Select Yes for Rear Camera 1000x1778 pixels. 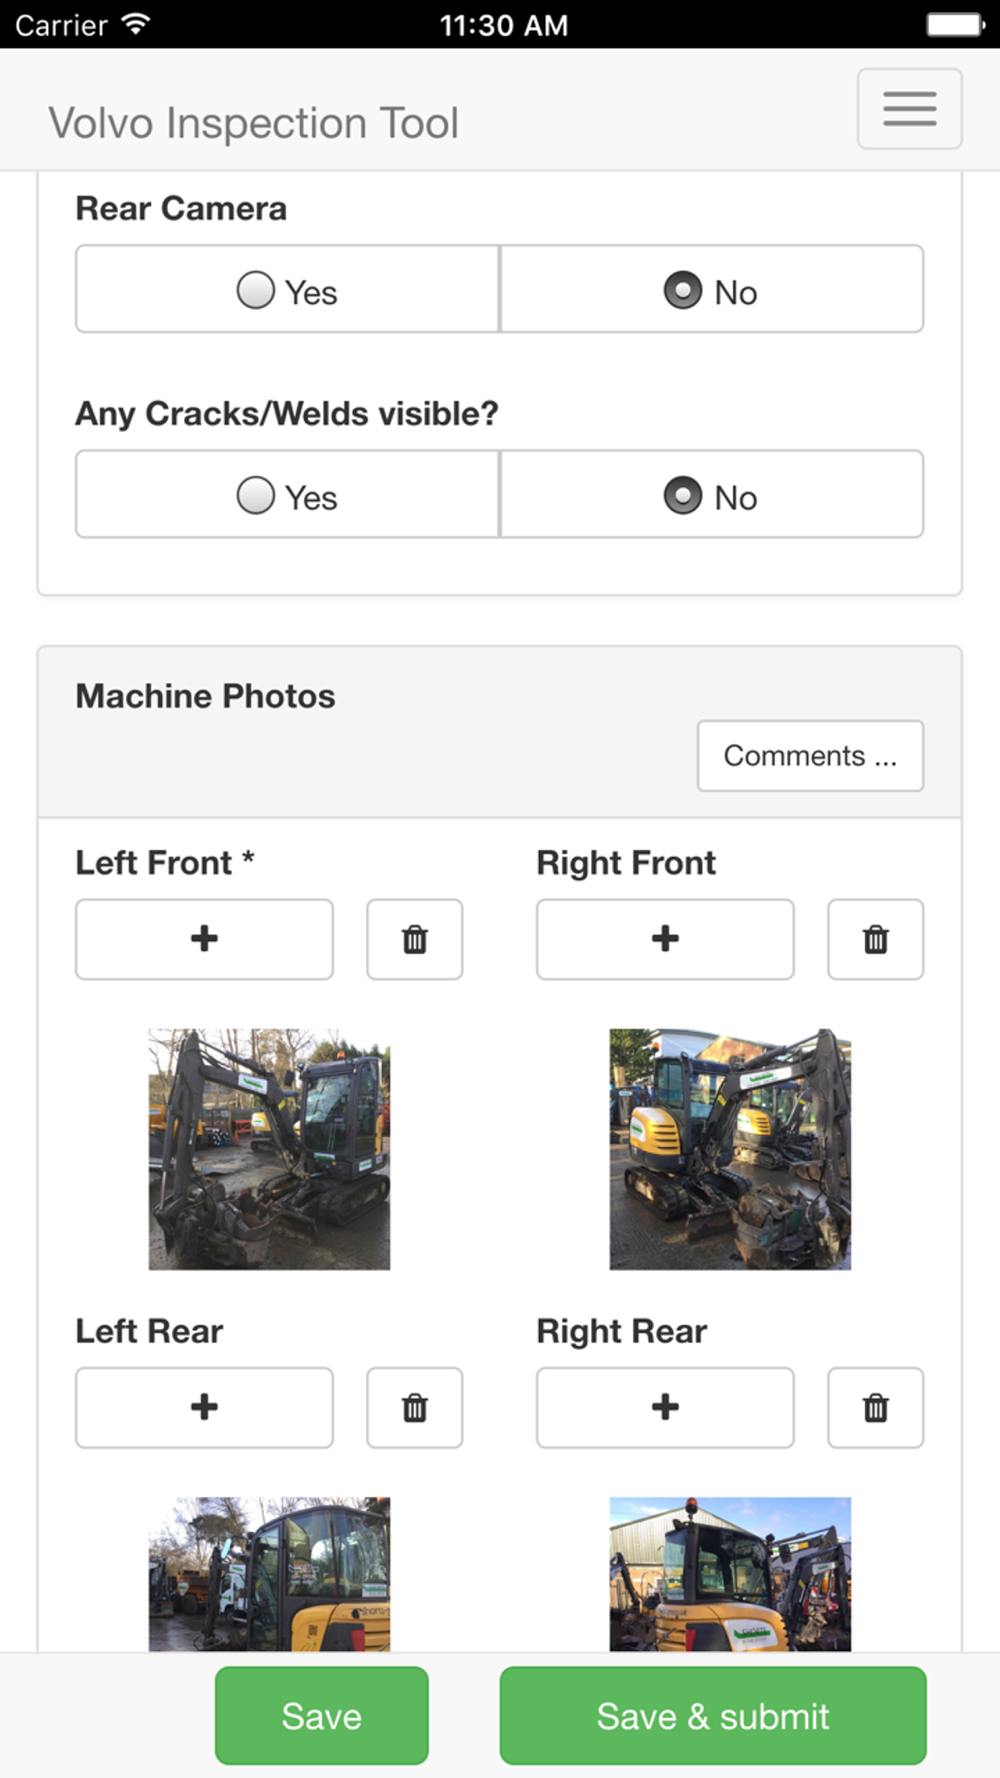coord(288,289)
